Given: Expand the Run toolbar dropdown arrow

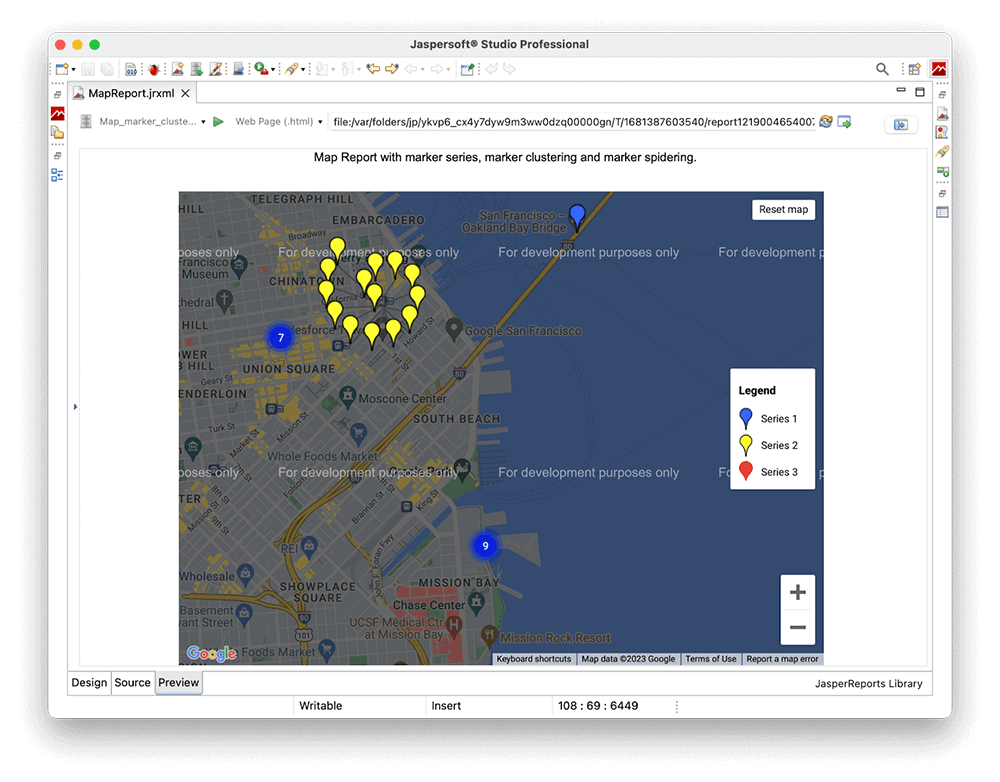Looking at the screenshot, I should (x=273, y=70).
